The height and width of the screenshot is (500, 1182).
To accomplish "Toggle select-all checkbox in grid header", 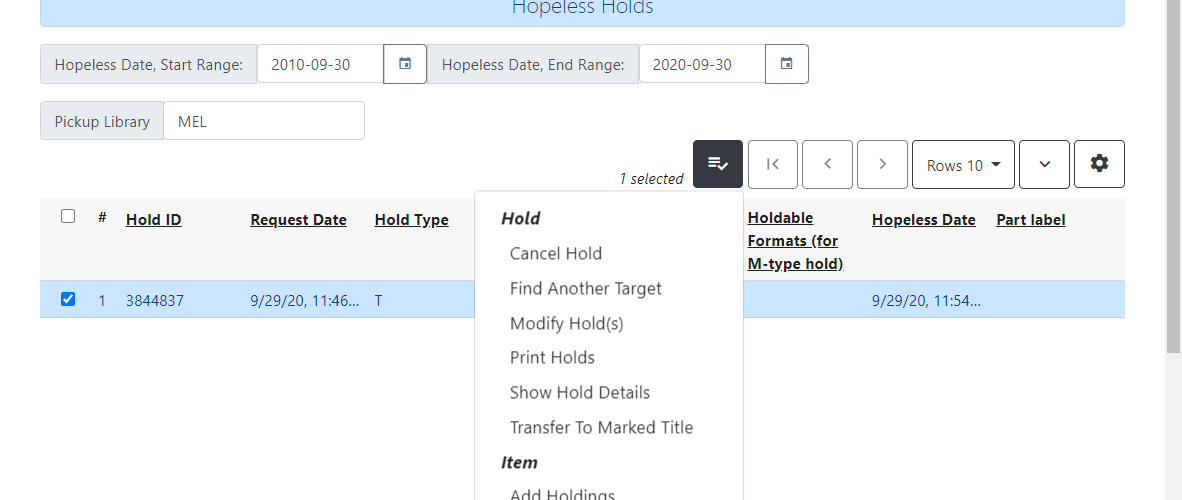I will pos(68,216).
